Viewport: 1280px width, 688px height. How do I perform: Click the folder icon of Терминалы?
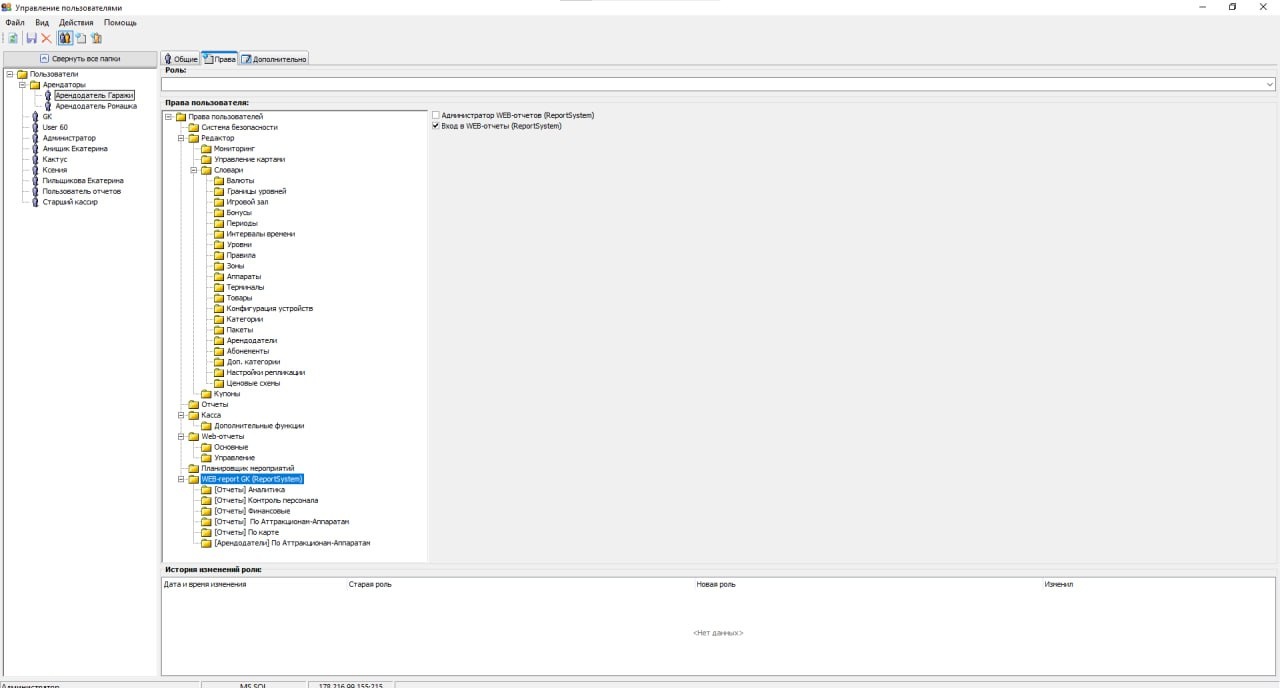coord(219,287)
